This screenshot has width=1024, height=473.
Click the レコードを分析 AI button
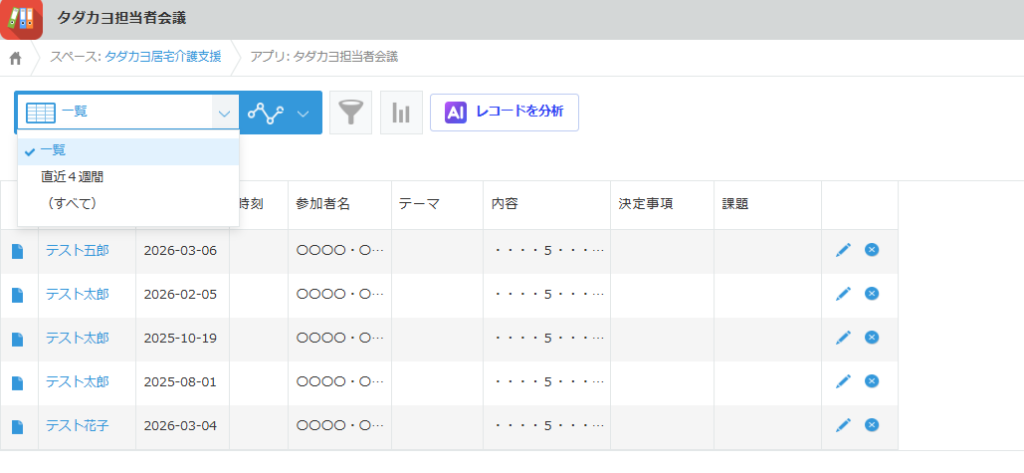504,112
